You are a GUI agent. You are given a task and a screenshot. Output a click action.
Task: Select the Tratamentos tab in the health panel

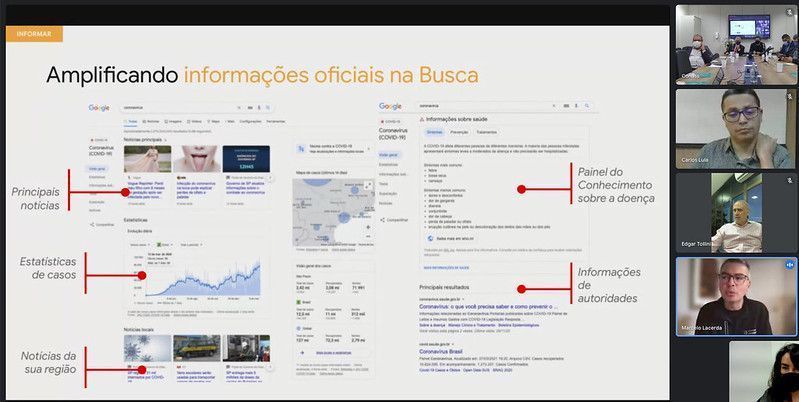pyautogui.click(x=487, y=132)
